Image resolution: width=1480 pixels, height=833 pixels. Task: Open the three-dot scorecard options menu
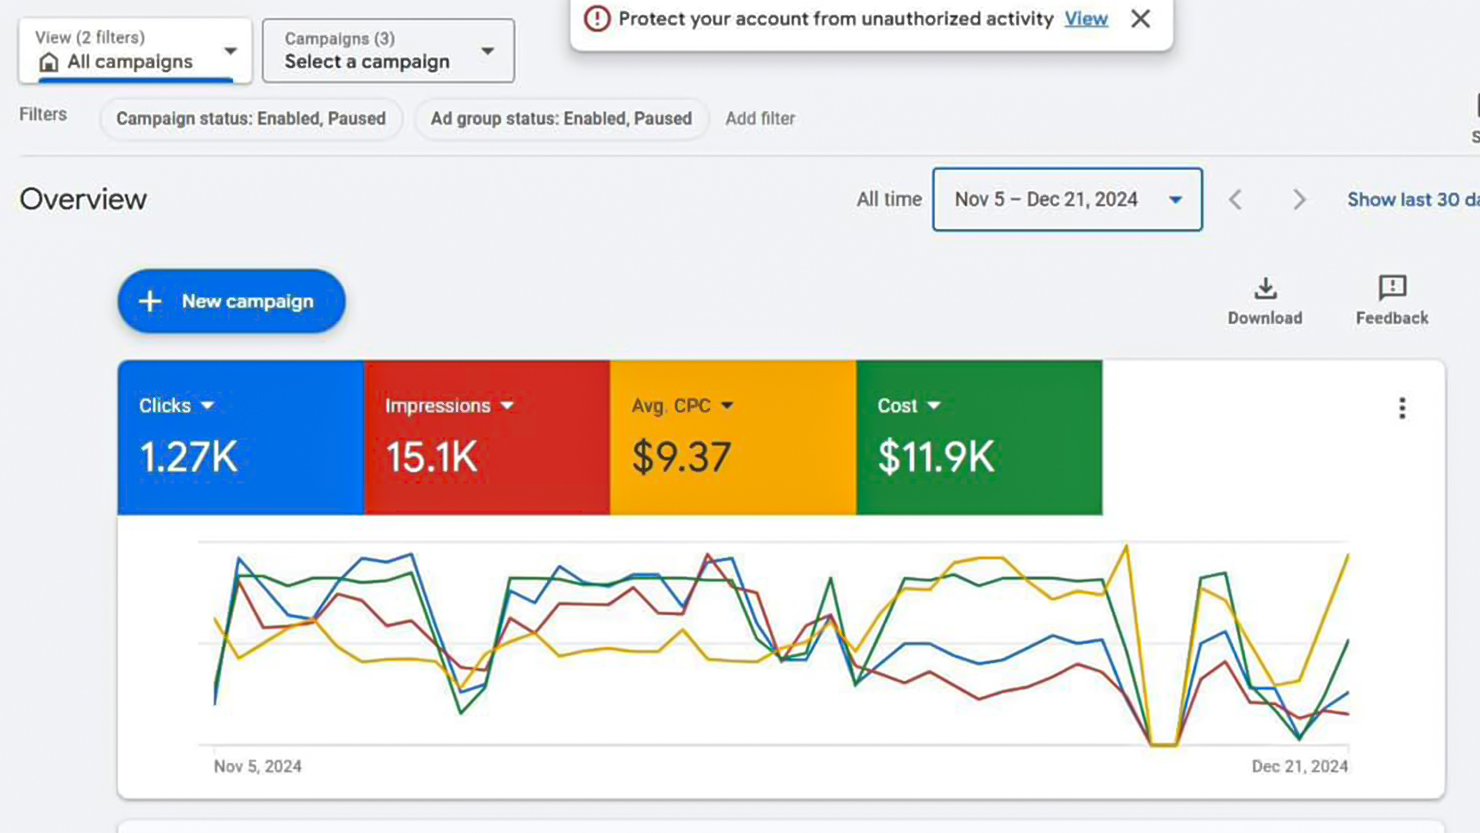(1402, 408)
